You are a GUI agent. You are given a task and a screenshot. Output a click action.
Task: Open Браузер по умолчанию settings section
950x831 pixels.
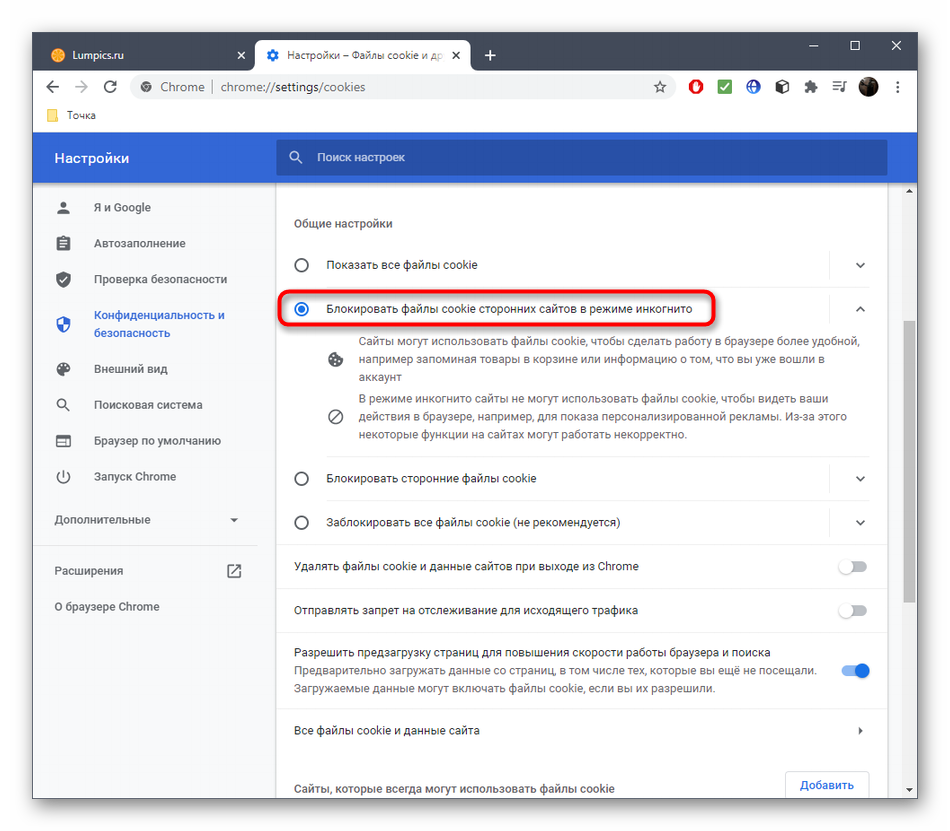tap(158, 441)
